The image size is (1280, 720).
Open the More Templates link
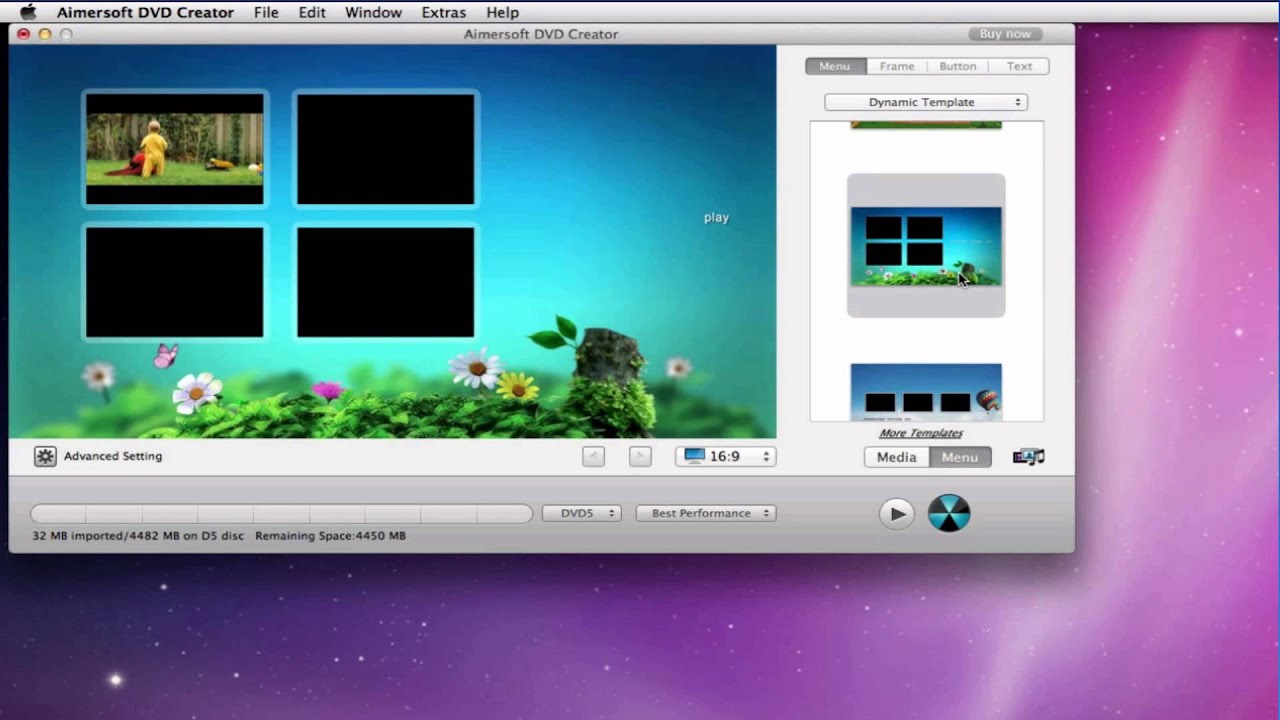point(921,433)
